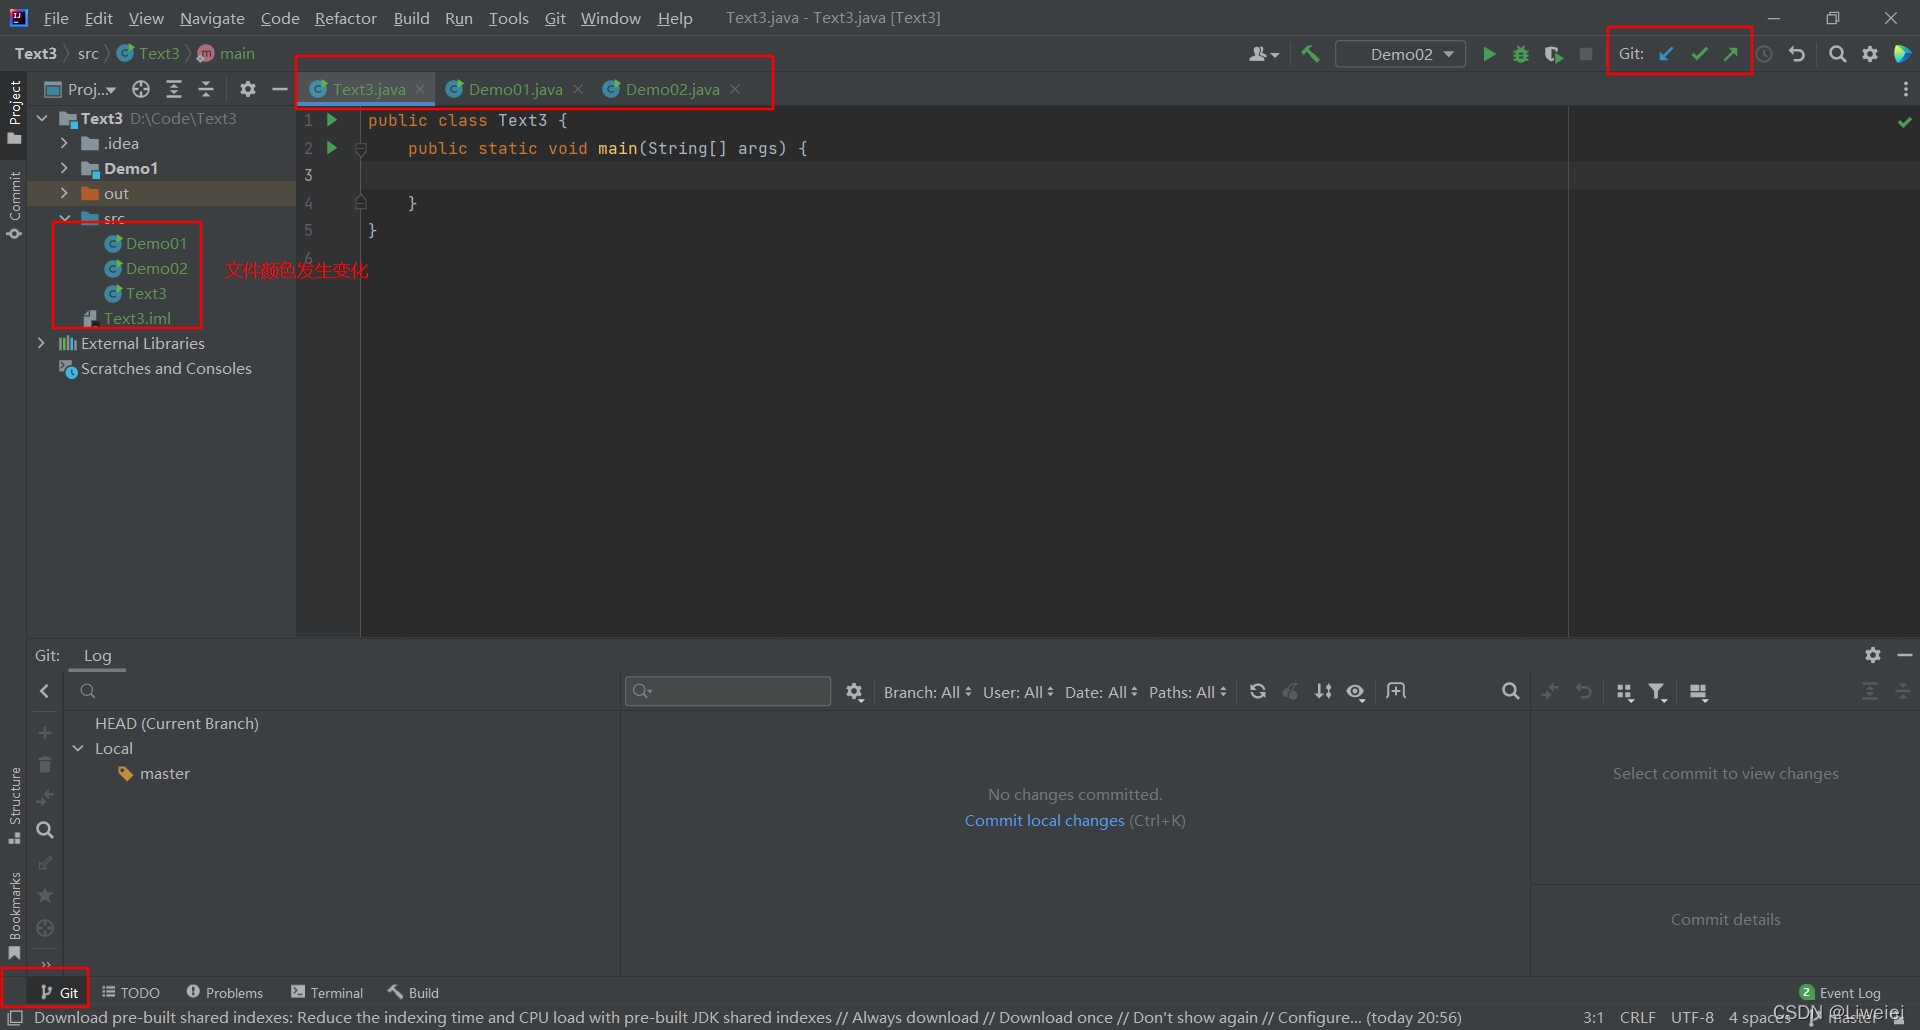Click the Git update project arrow
Screen dimensions: 1920x1030
(x=1666, y=54)
